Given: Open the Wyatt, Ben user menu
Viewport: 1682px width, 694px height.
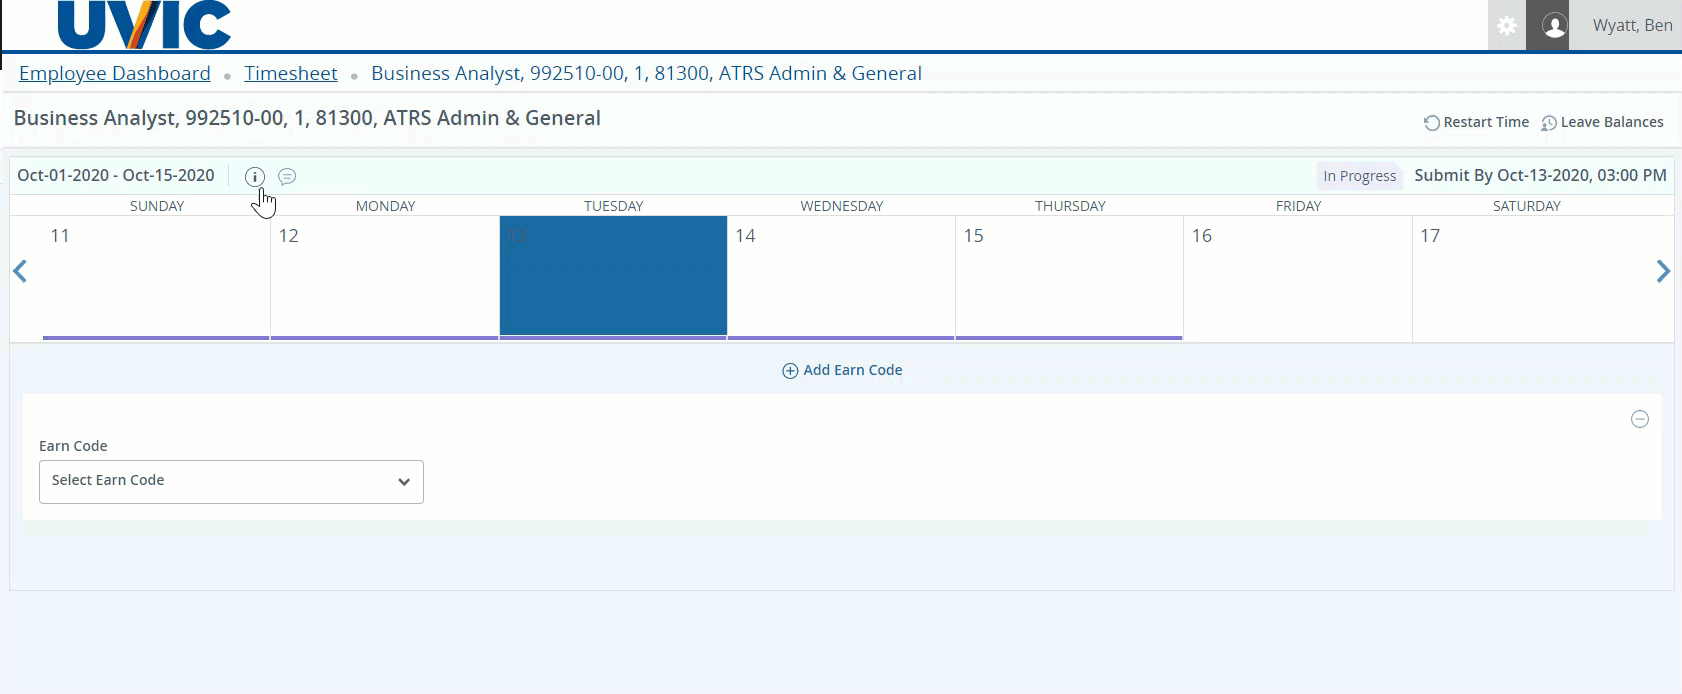Looking at the screenshot, I should pyautogui.click(x=1632, y=26).
